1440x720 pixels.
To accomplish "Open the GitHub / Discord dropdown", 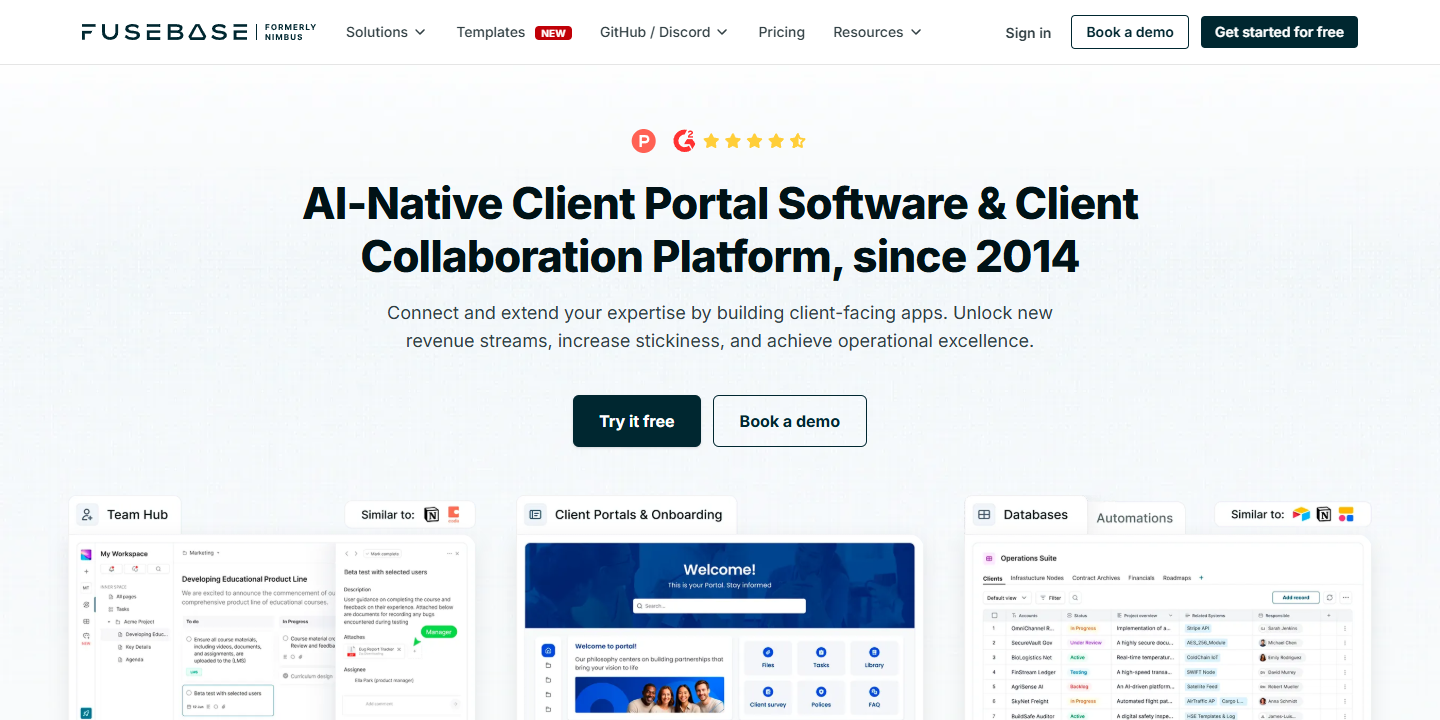I will coord(664,32).
